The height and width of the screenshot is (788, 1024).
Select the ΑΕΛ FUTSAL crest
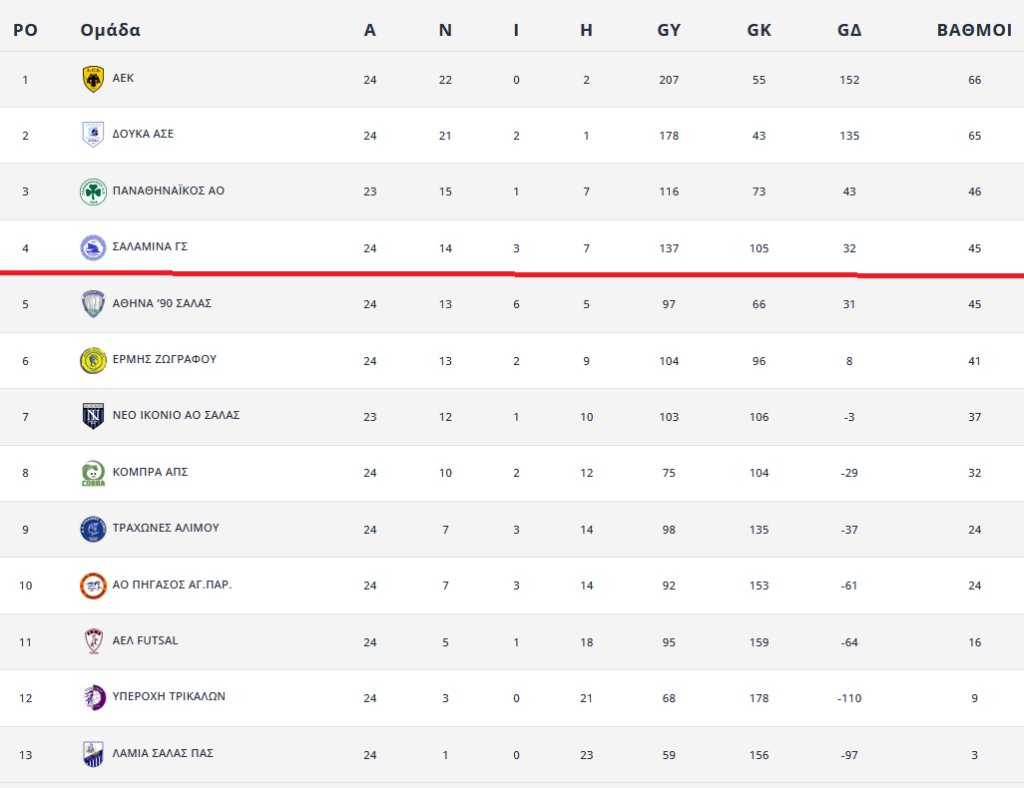pos(93,641)
